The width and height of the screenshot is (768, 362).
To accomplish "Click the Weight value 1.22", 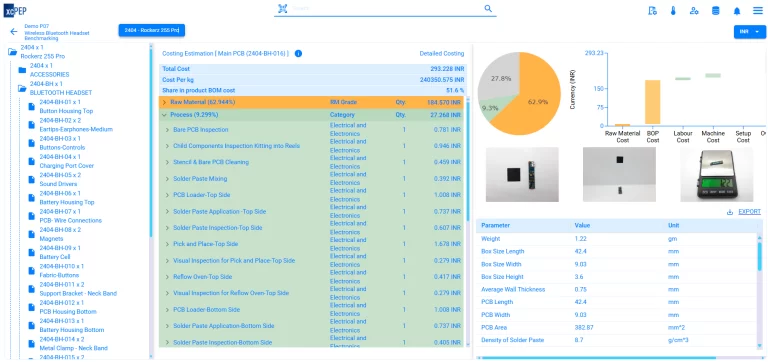I will pos(580,239).
